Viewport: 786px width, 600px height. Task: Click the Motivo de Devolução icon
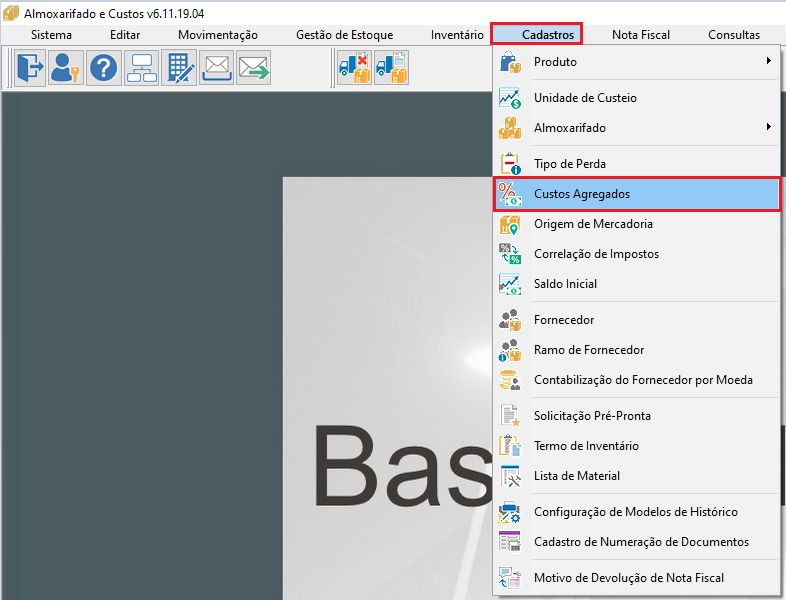(510, 578)
